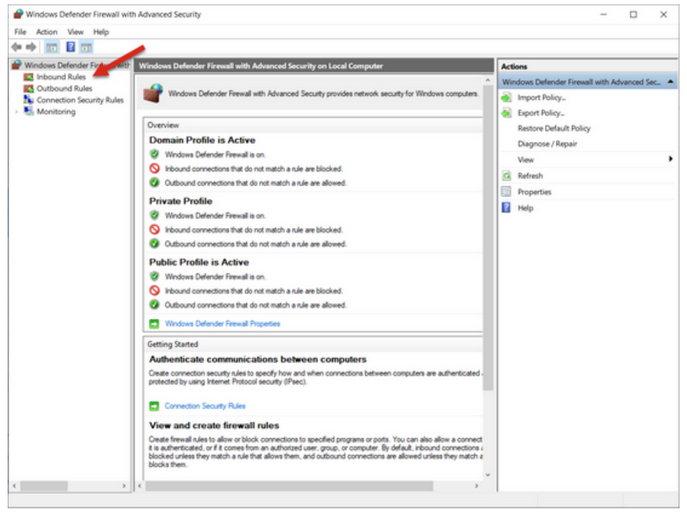Click Public Profile blocked inbound icon
The width and height of the screenshot is (687, 517).
point(154,290)
